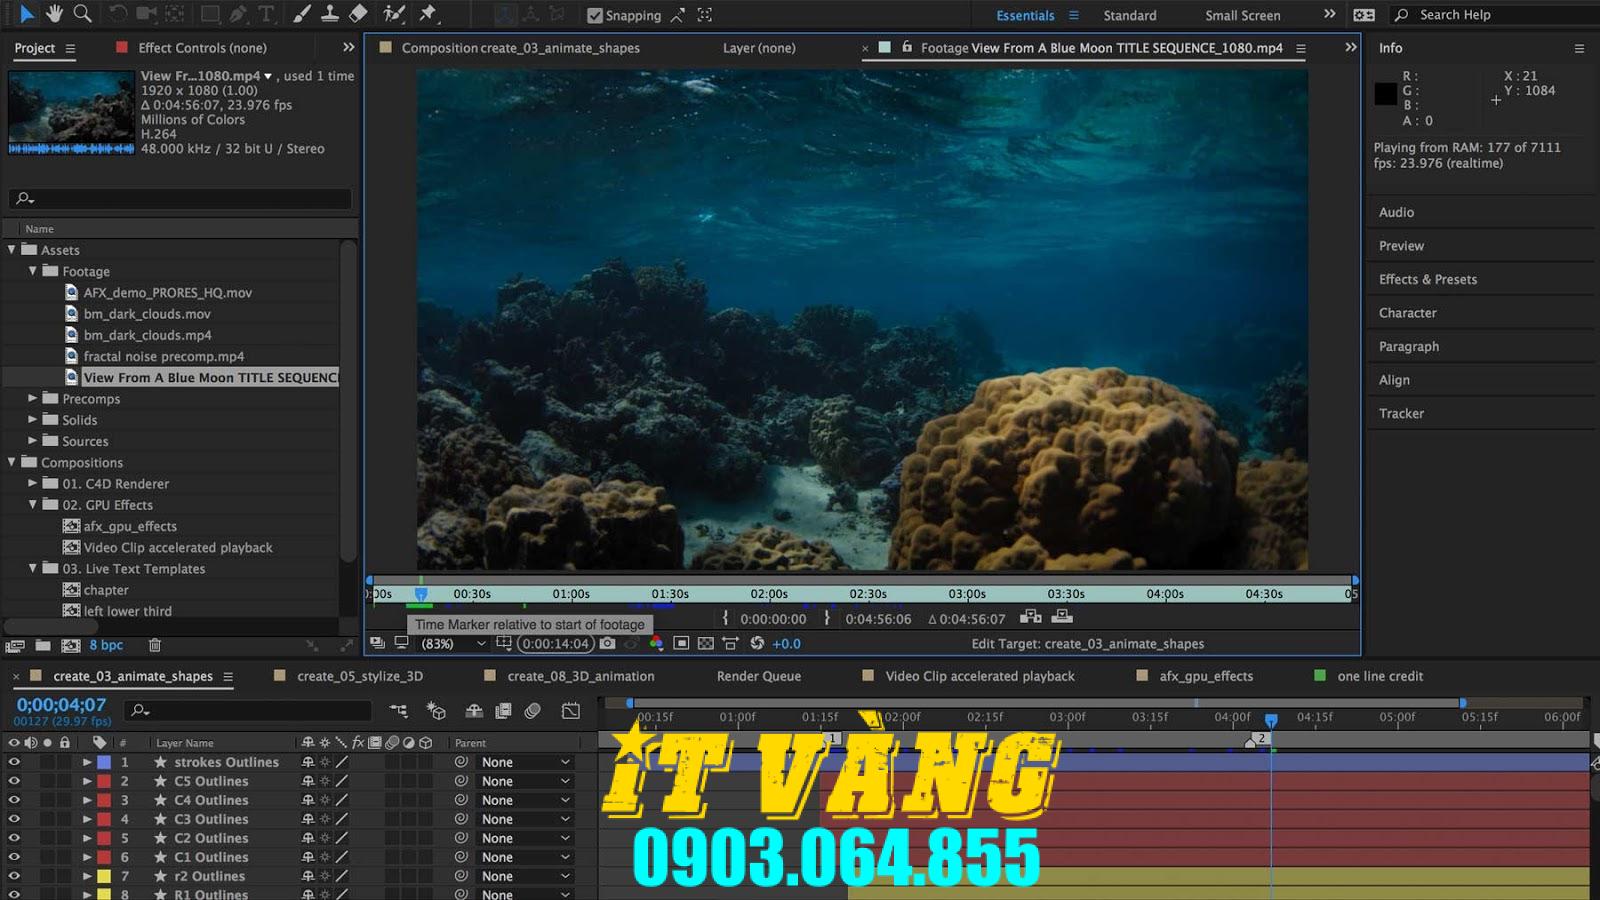Select the Type tool
Screen dimensions: 1600x900
point(265,14)
